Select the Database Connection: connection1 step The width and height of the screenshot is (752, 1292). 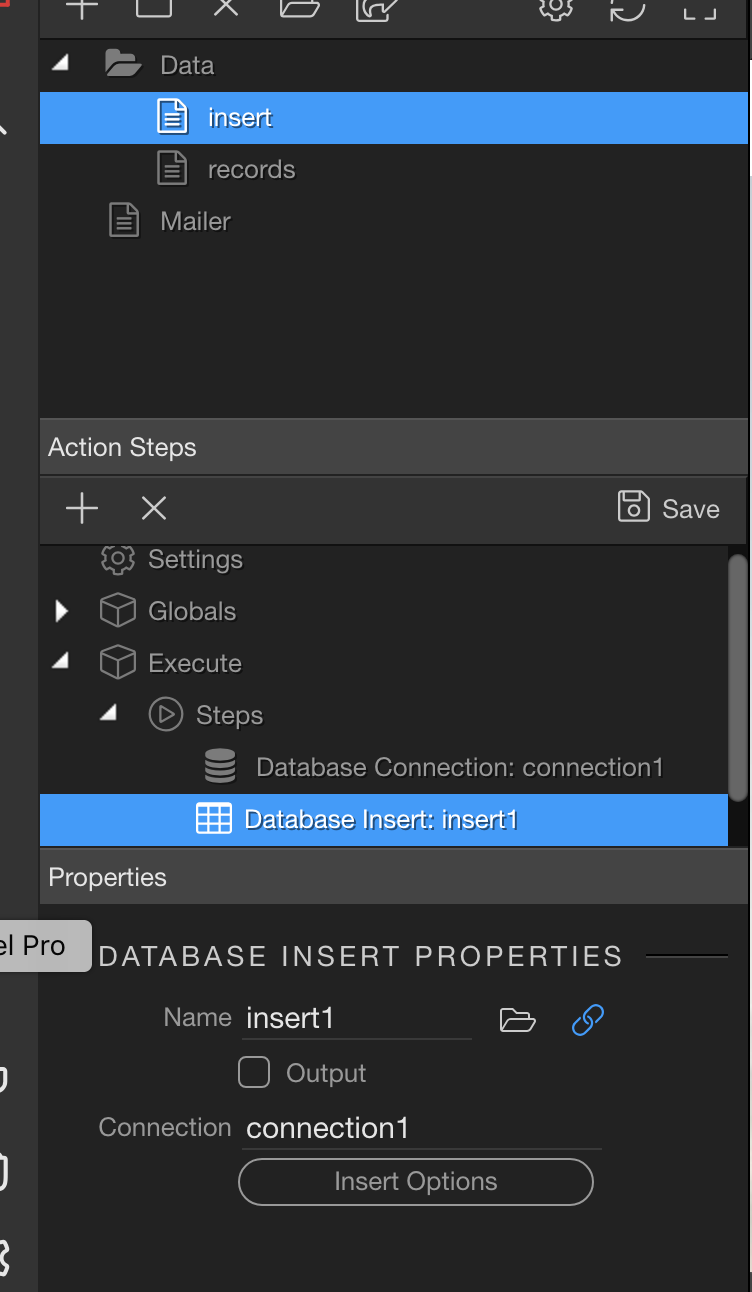(433, 767)
